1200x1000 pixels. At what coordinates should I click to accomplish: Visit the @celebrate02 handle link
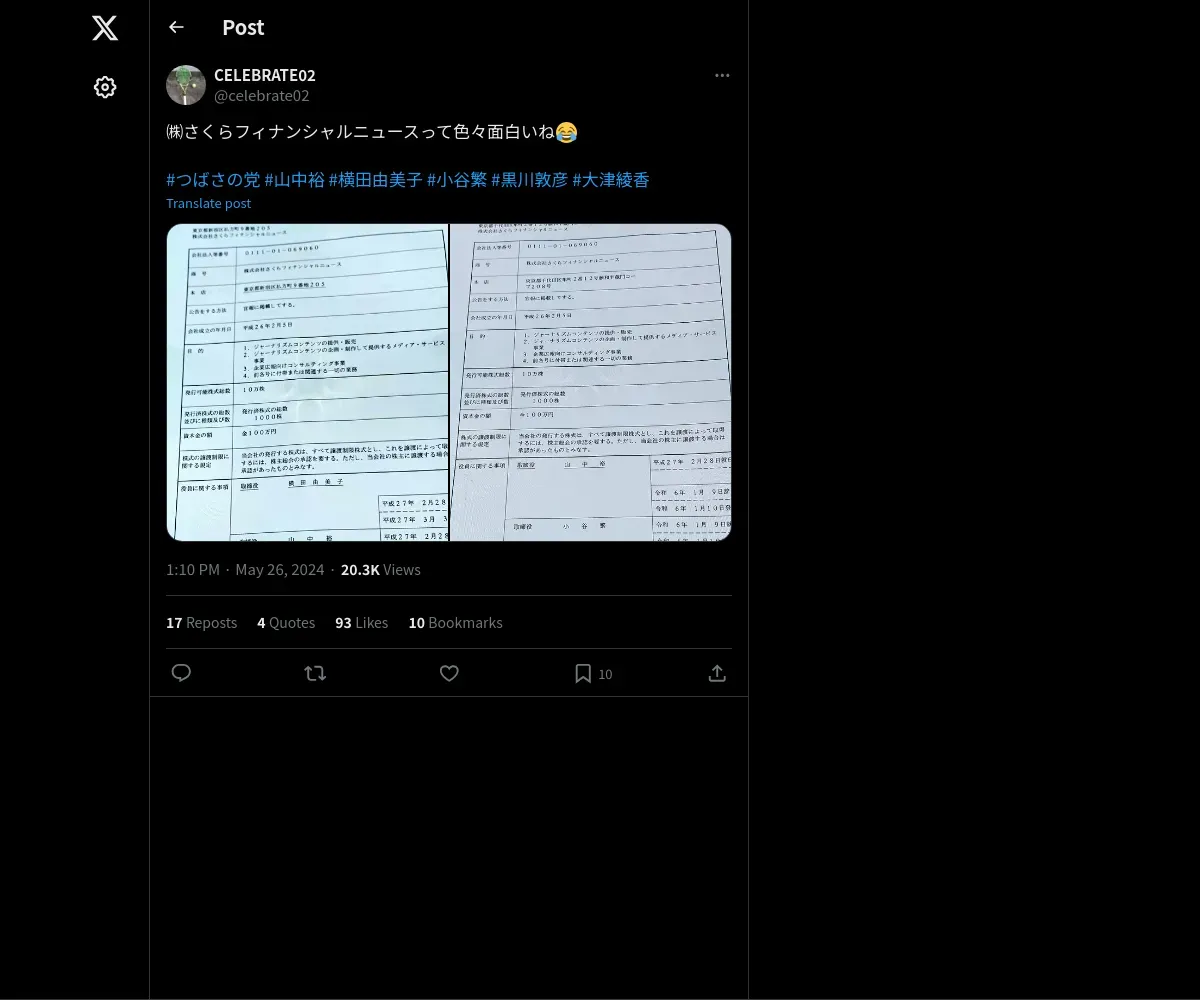[262, 96]
